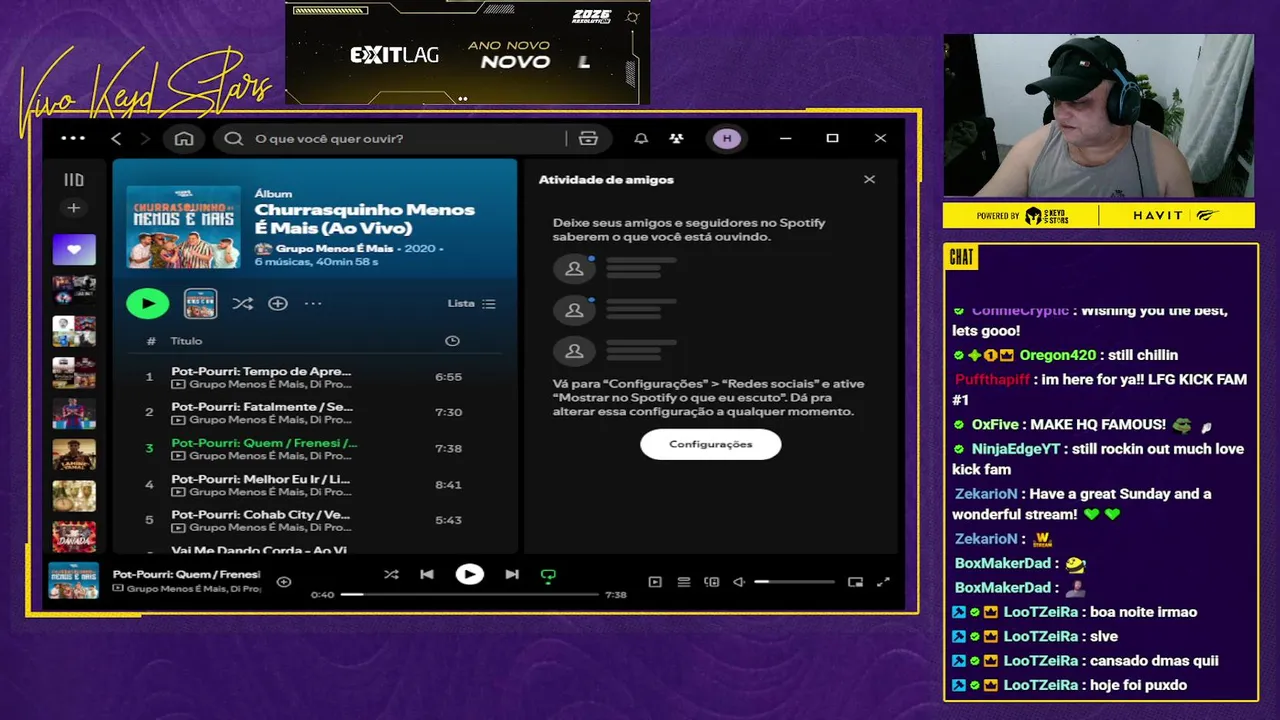The image size is (1280, 720).
Task: Seek on the song progress bar
Action: pyautogui.click(x=469, y=595)
